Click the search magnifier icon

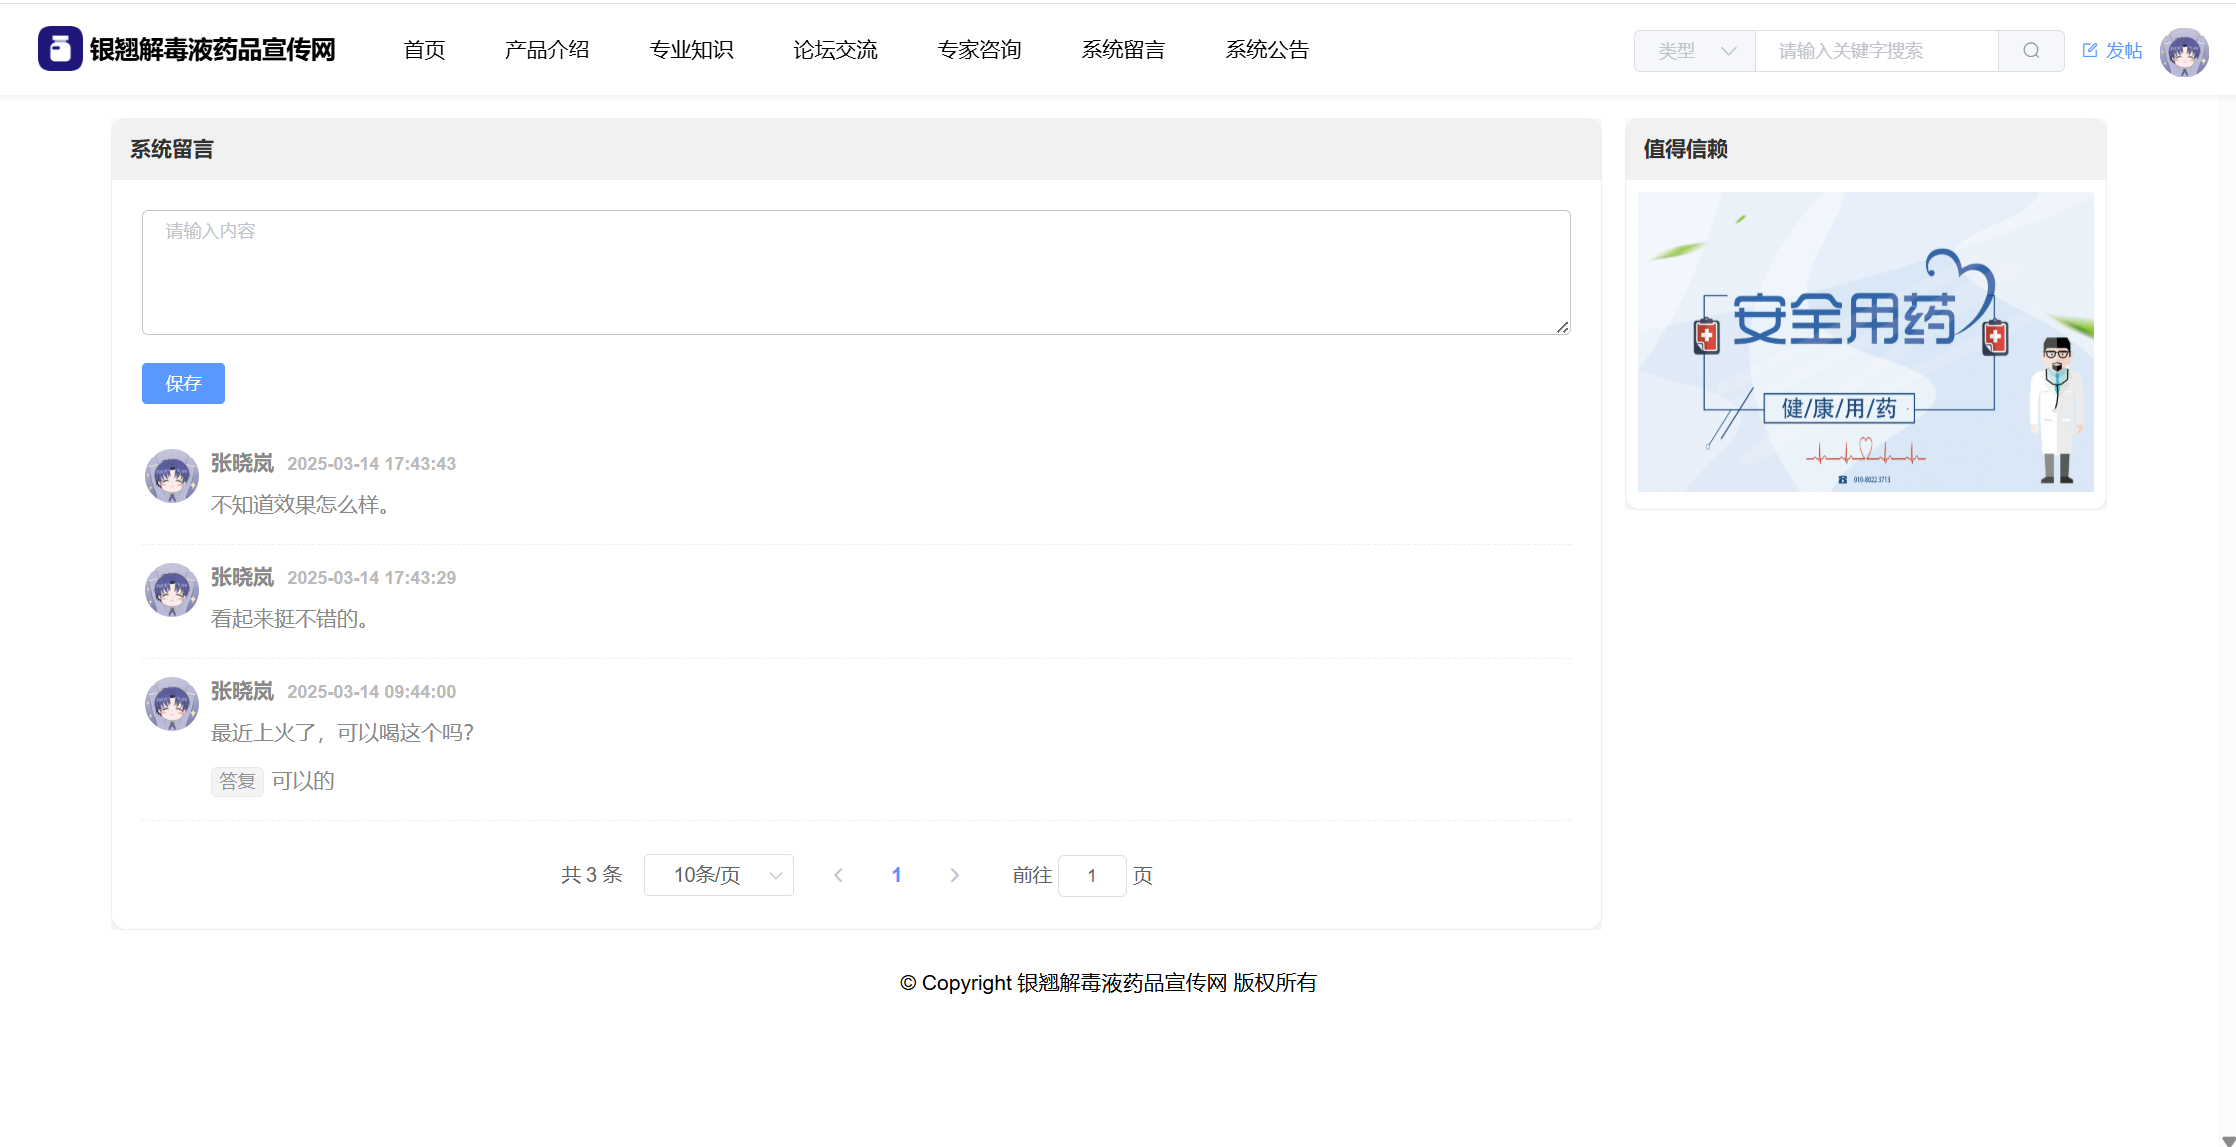2031,51
